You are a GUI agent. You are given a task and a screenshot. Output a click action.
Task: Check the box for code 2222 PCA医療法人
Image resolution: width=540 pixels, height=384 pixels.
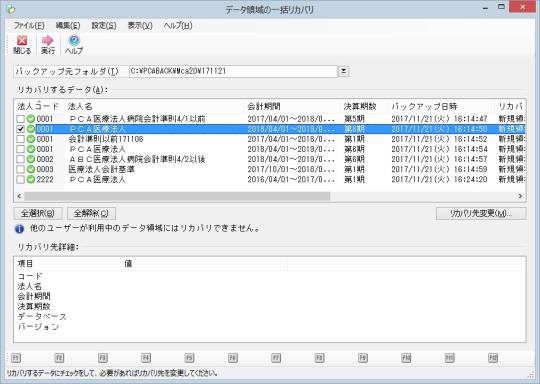21,179
